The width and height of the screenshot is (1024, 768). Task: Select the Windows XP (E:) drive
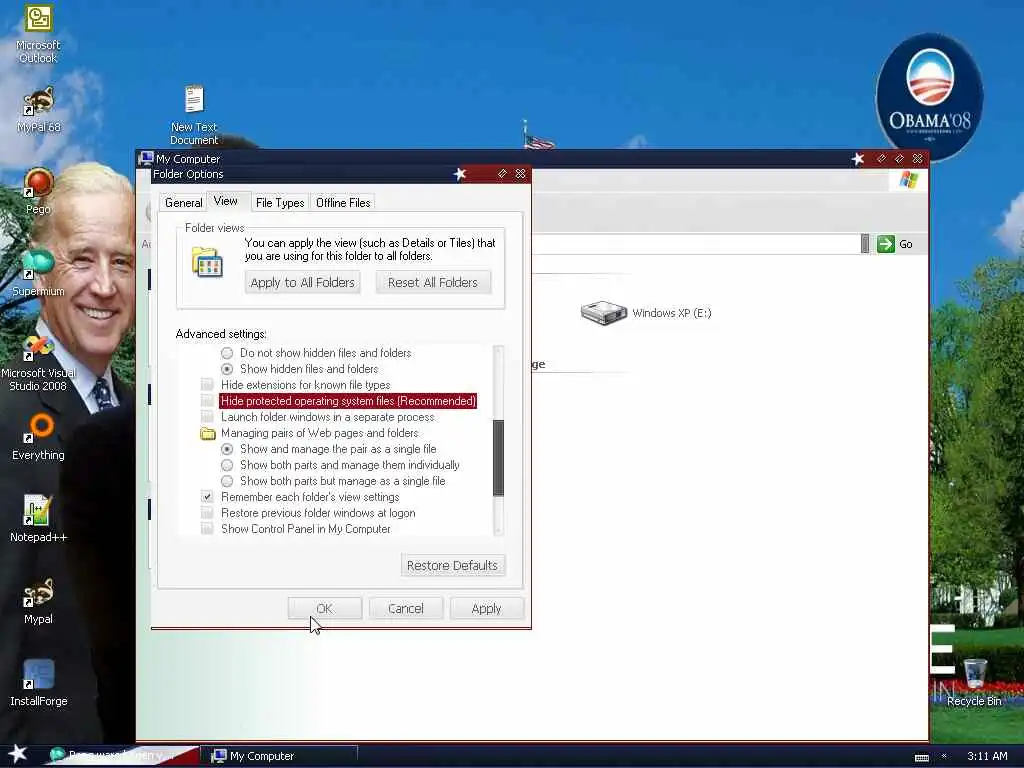pos(646,313)
